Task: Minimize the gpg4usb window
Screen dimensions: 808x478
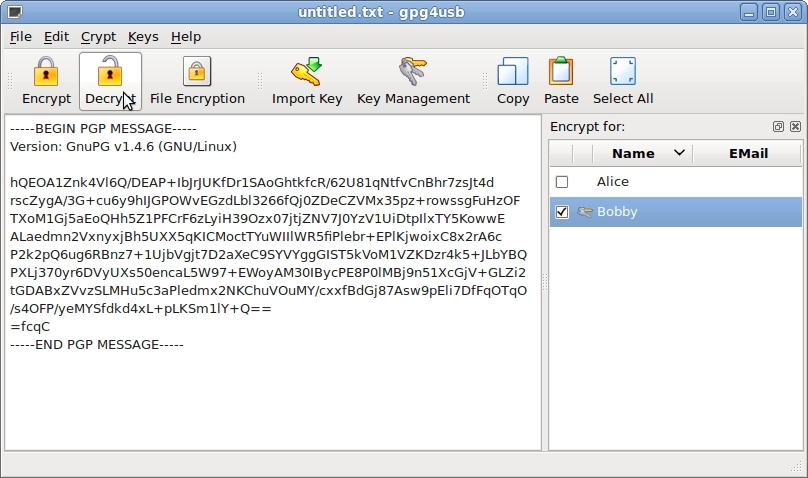Action: pos(749,11)
